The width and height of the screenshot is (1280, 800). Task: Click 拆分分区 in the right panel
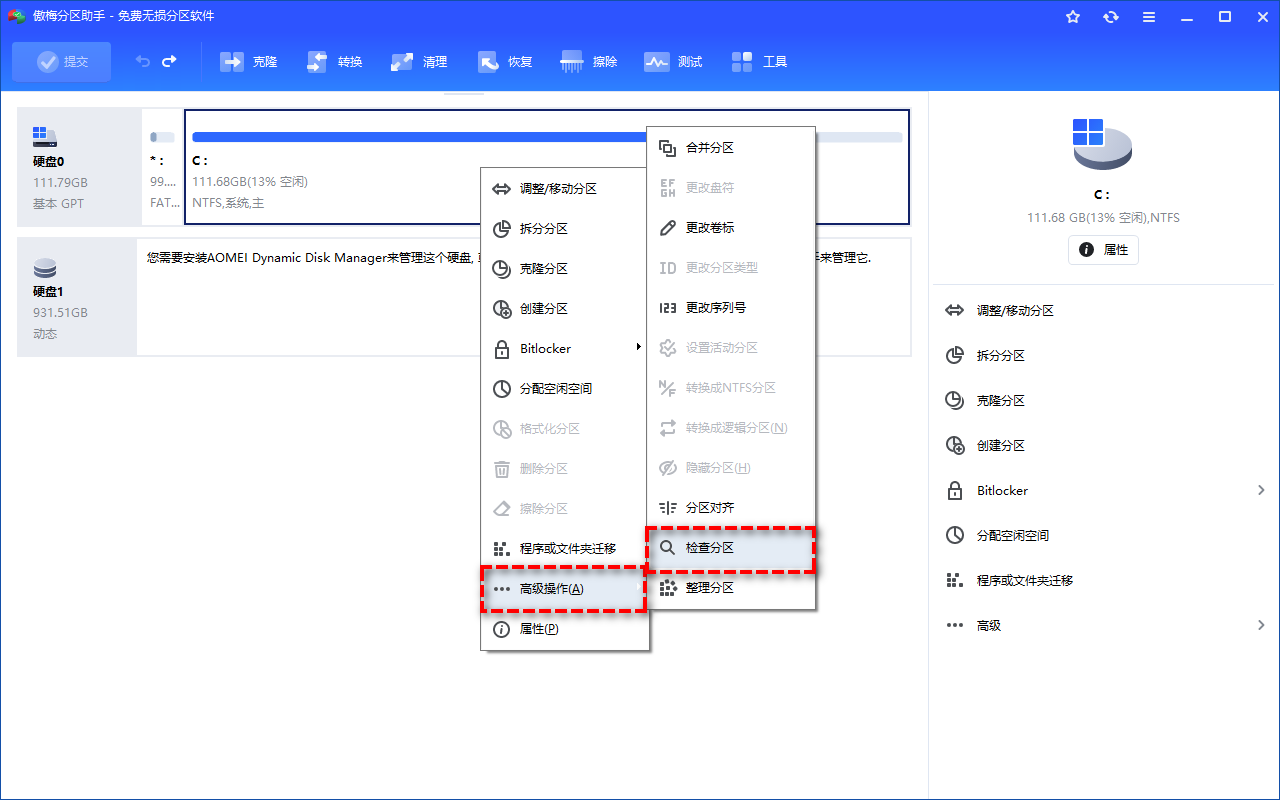[1000, 356]
